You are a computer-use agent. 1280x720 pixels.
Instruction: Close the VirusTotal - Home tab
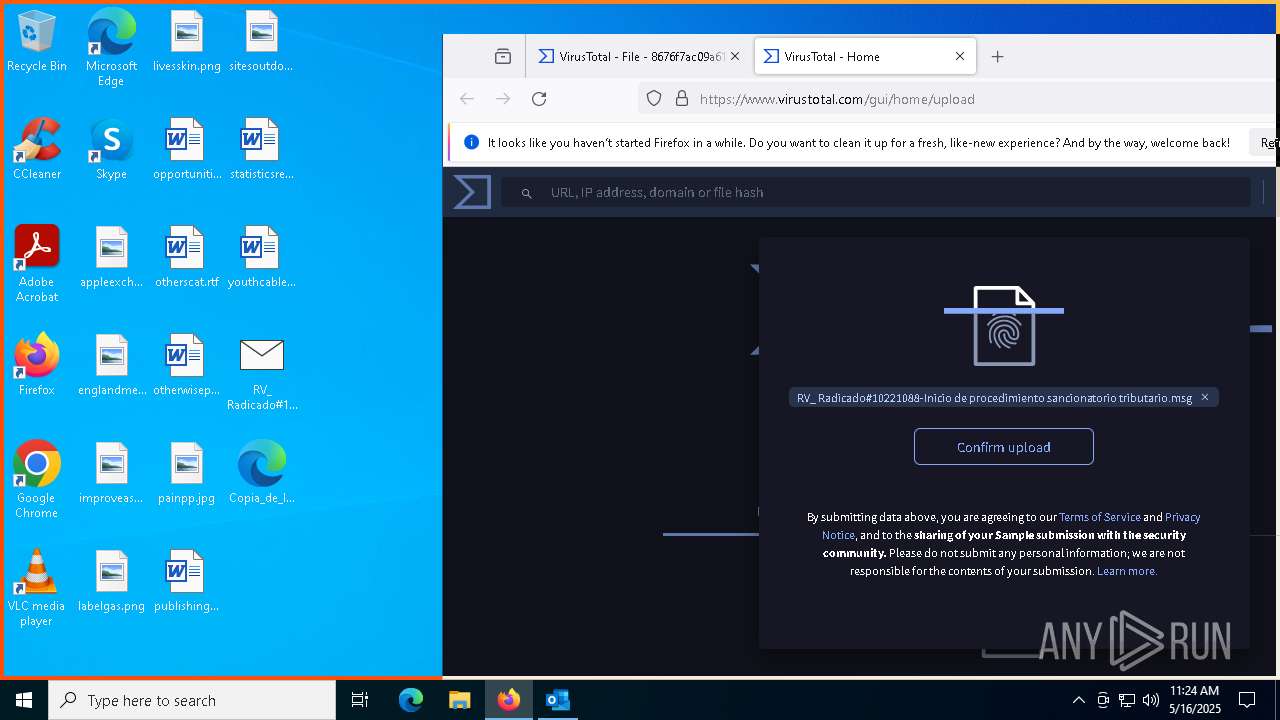960,57
